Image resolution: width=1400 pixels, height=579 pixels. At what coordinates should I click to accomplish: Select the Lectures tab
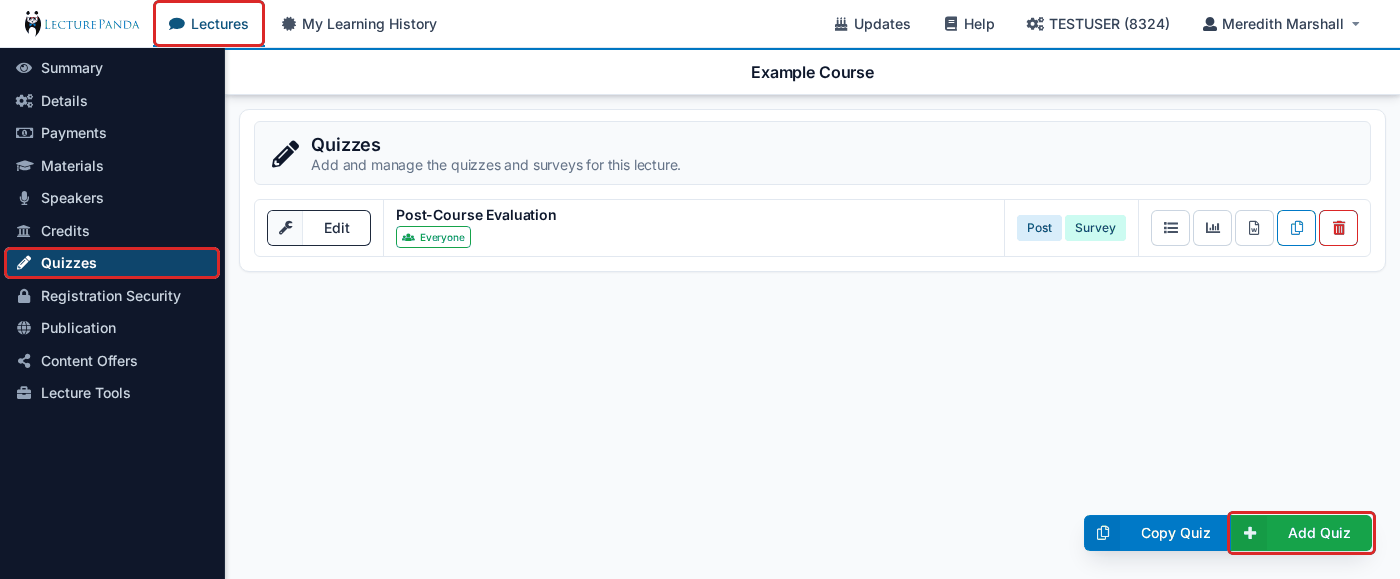pos(209,24)
